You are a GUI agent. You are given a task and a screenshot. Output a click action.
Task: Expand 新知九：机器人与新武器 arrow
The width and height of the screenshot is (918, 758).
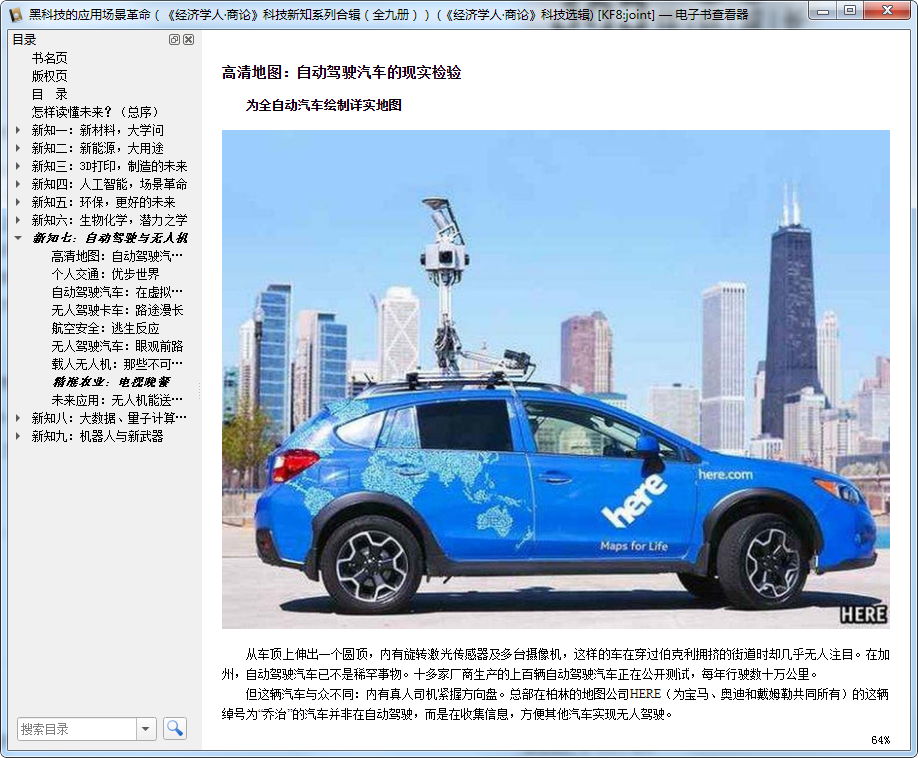[18, 436]
